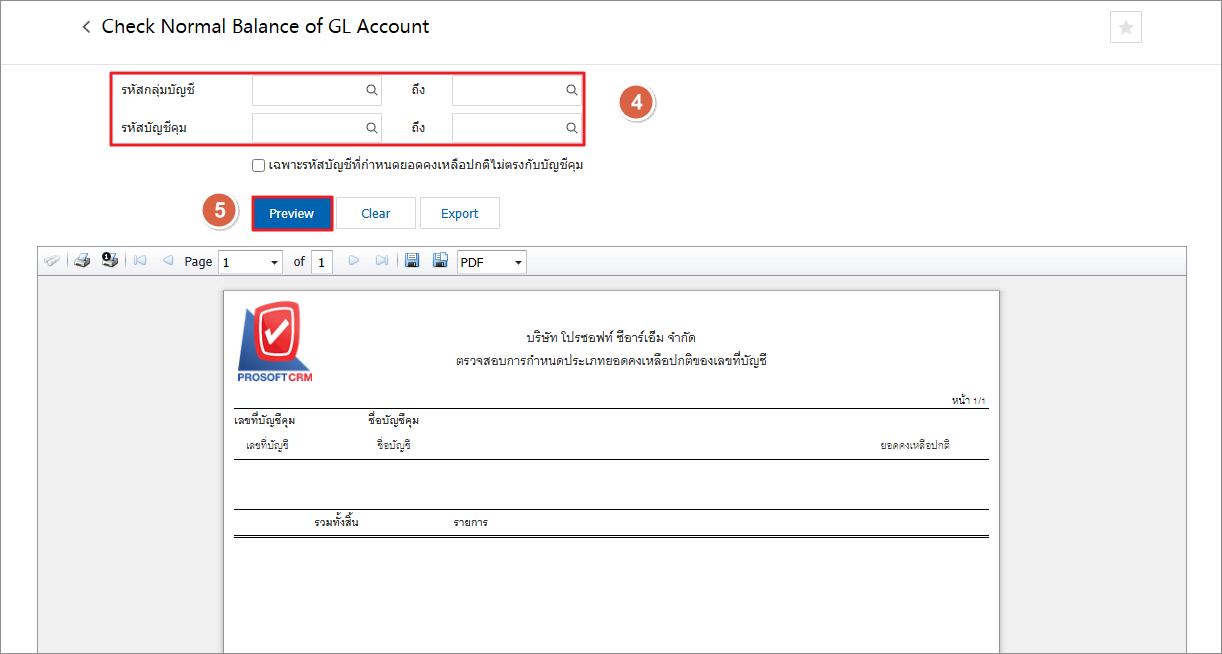
Task: Mark page as favorite with star
Action: tap(1125, 28)
